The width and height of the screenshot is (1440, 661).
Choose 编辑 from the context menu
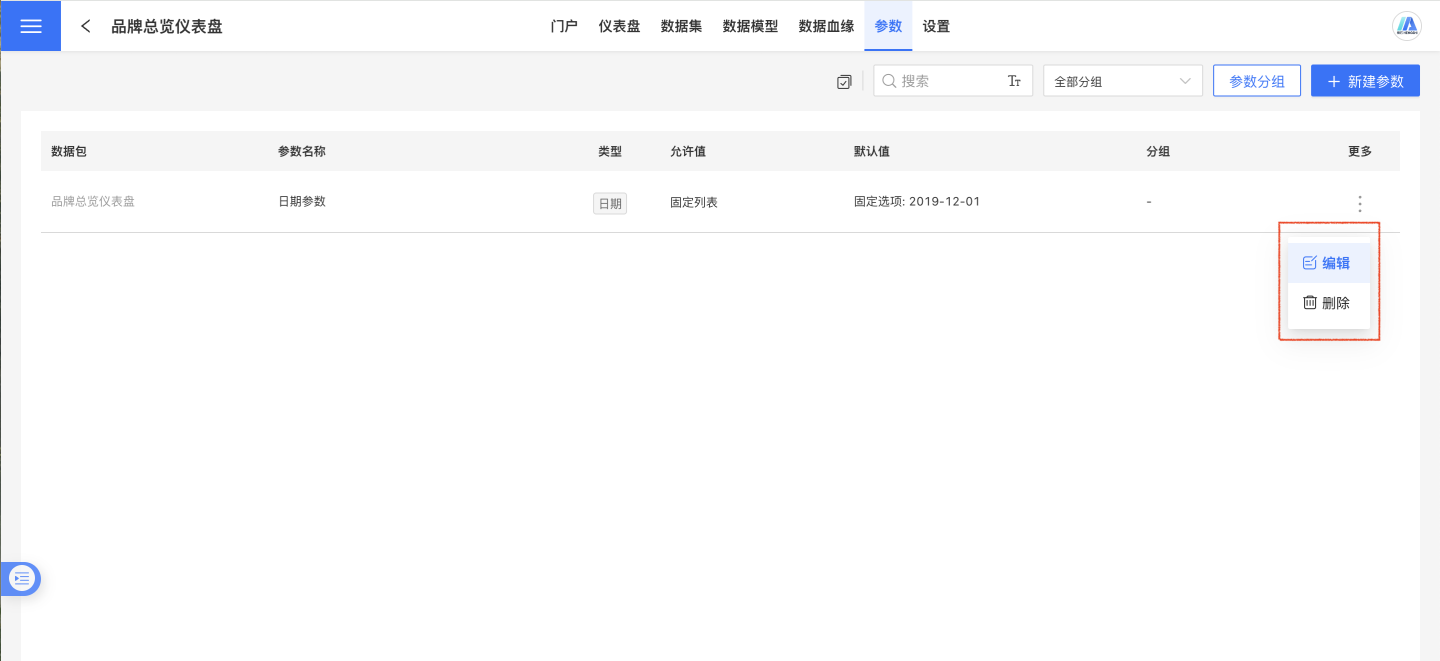pos(1327,263)
